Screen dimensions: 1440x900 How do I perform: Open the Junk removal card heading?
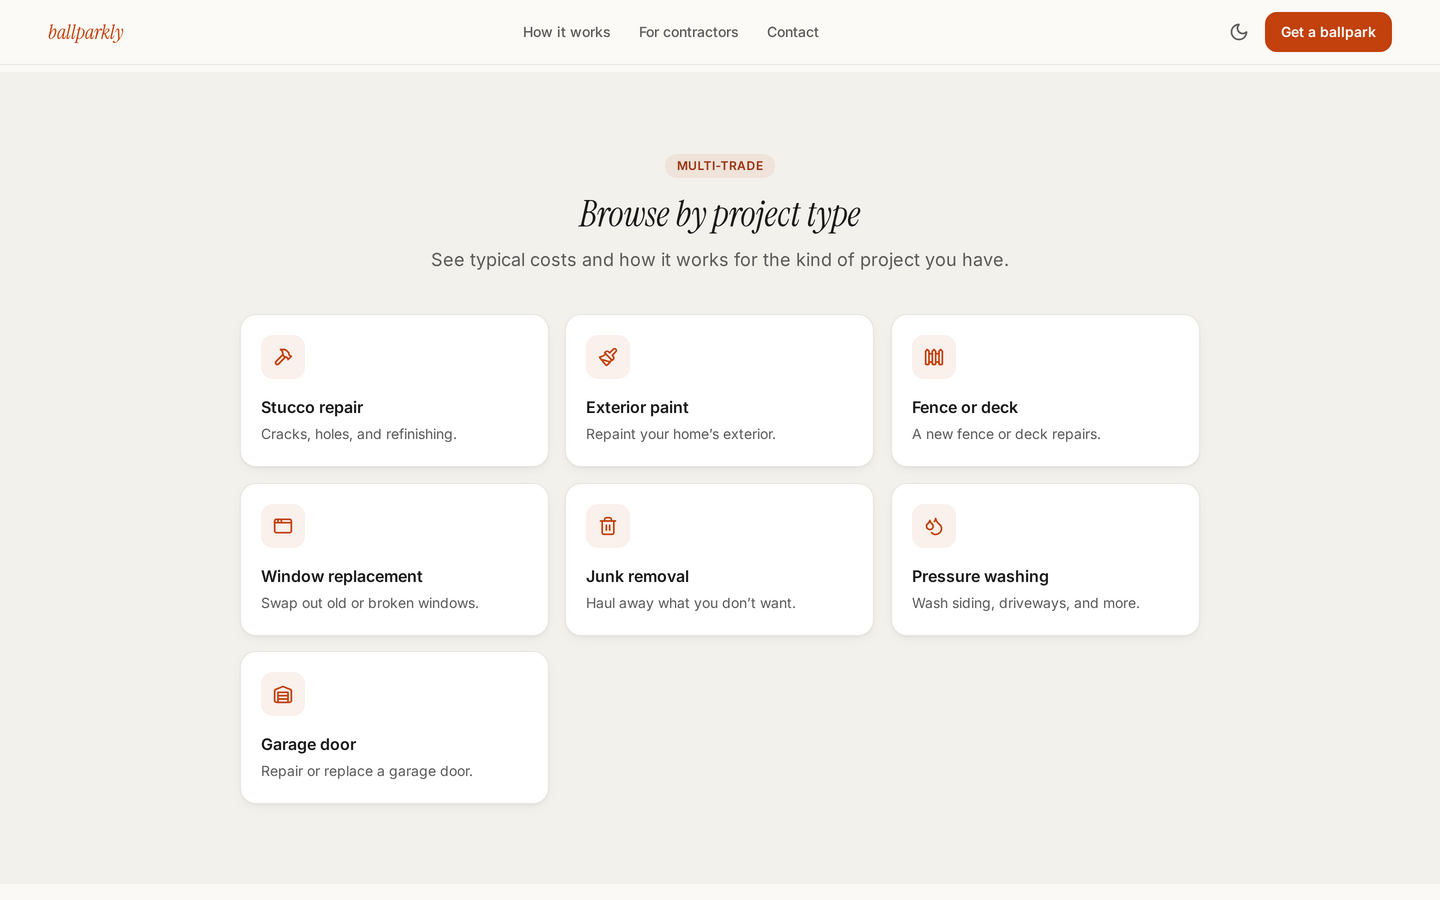[x=637, y=576]
